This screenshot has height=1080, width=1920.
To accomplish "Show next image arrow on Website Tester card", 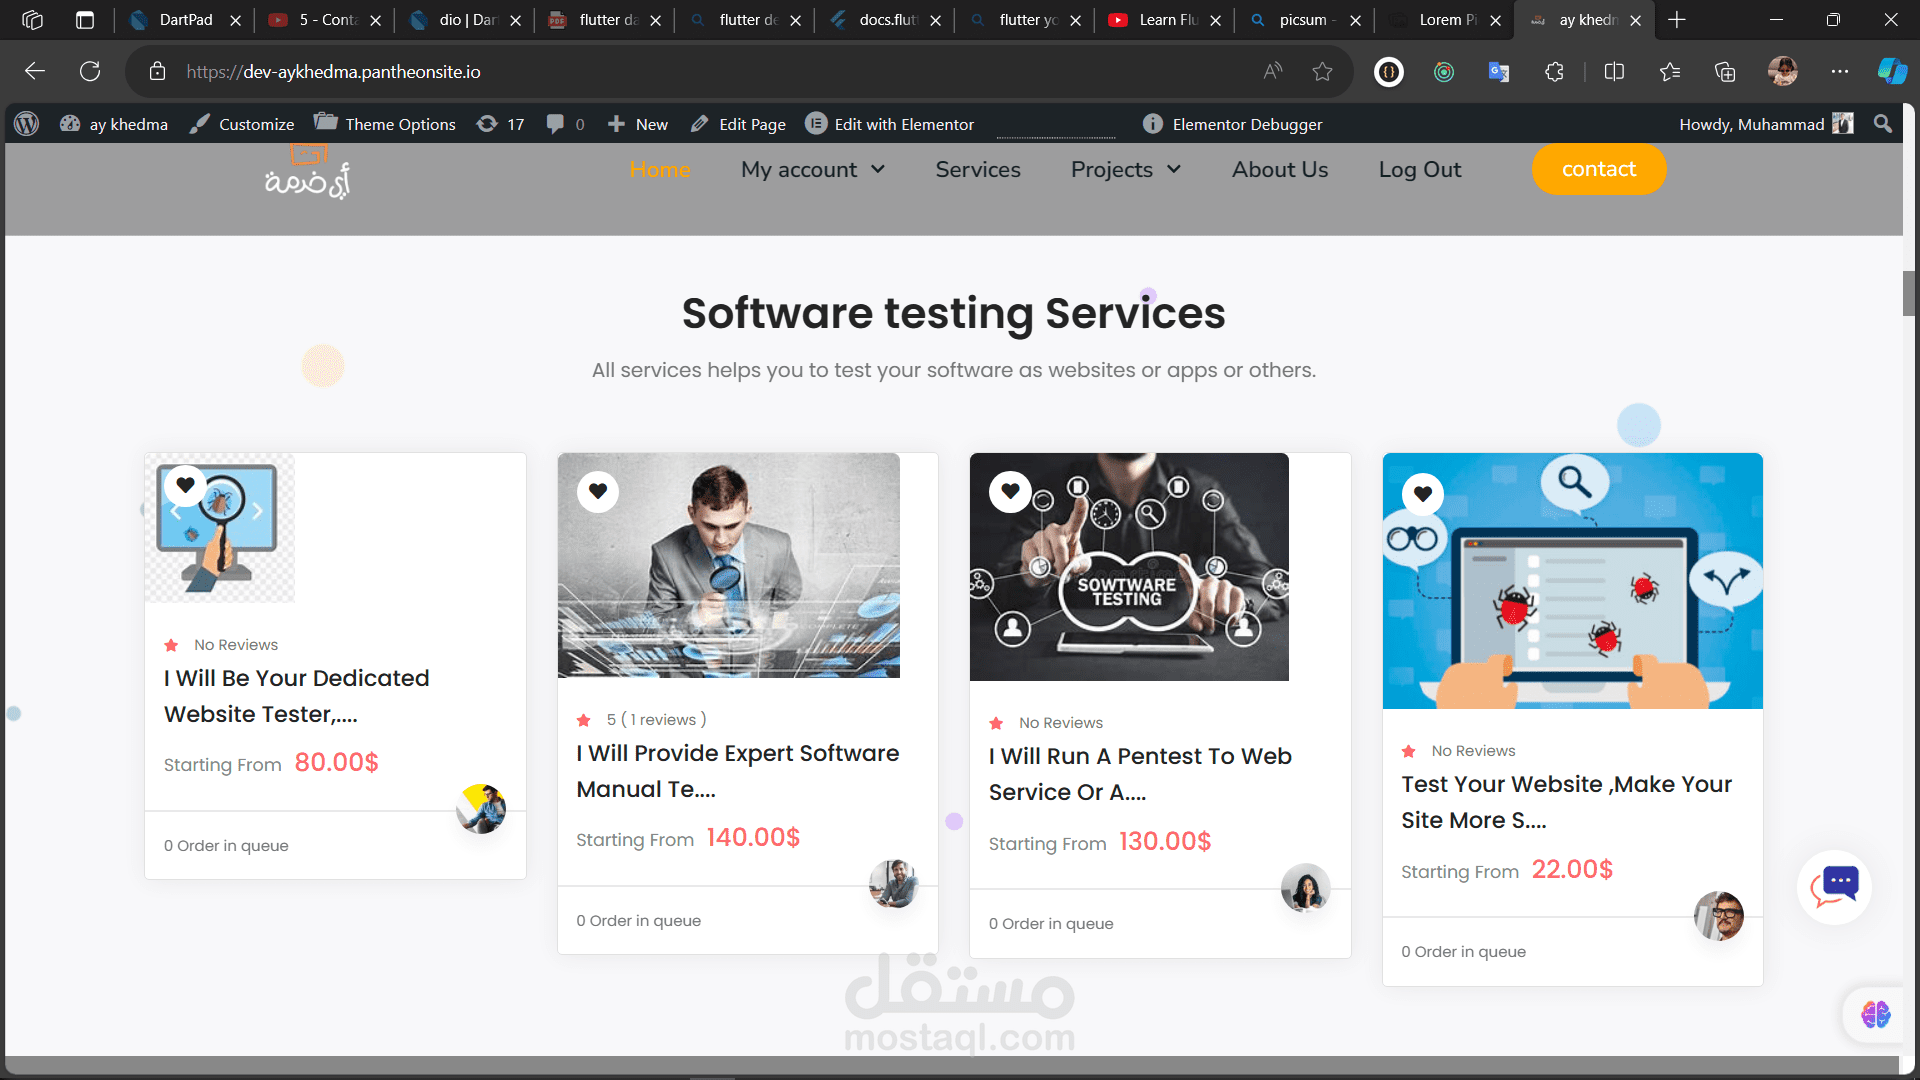I will click(257, 511).
